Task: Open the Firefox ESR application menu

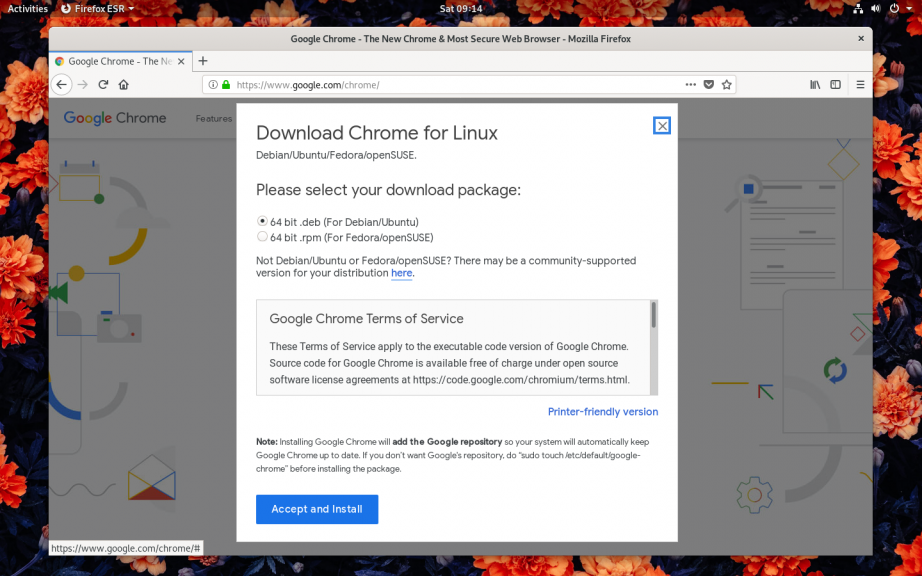Action: (97, 8)
